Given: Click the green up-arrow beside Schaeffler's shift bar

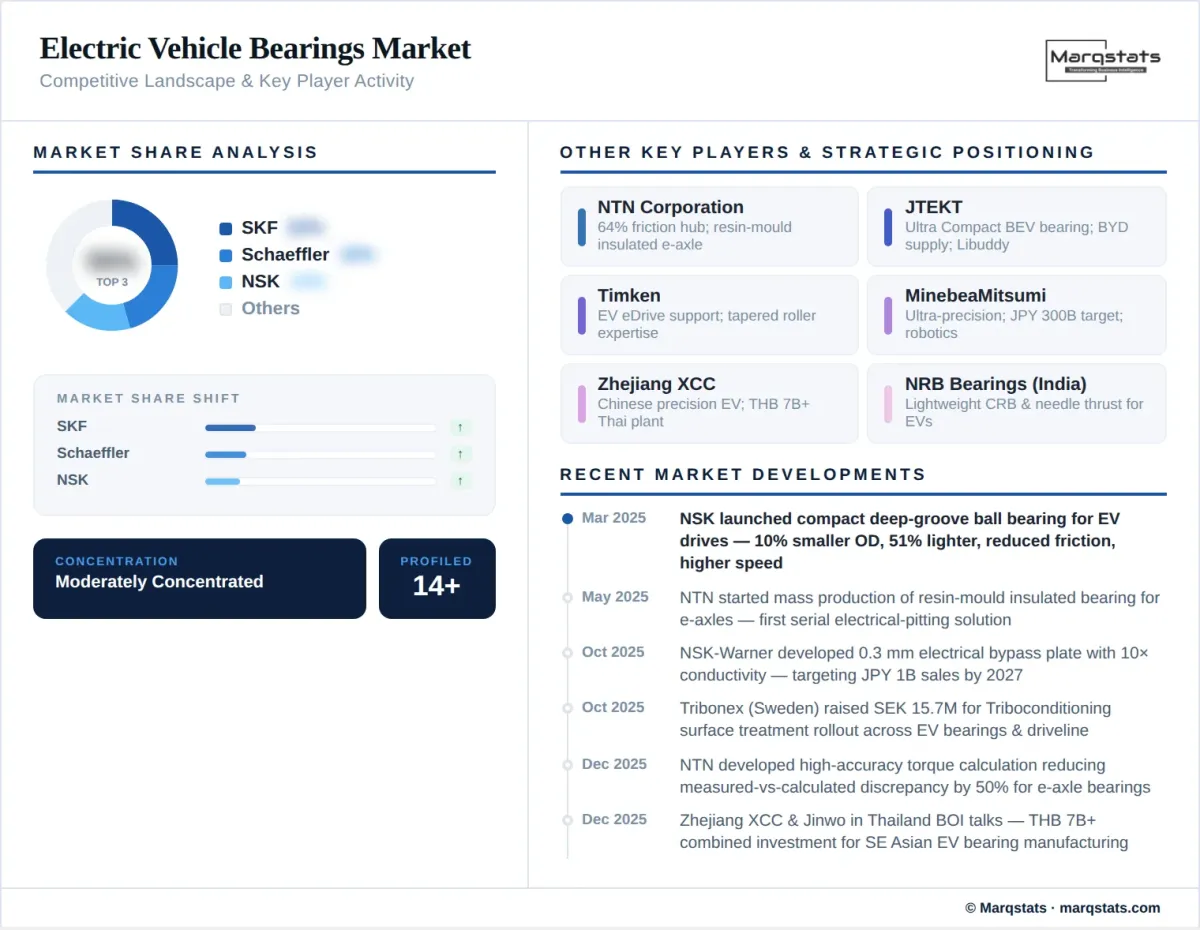Looking at the screenshot, I should 460,453.
